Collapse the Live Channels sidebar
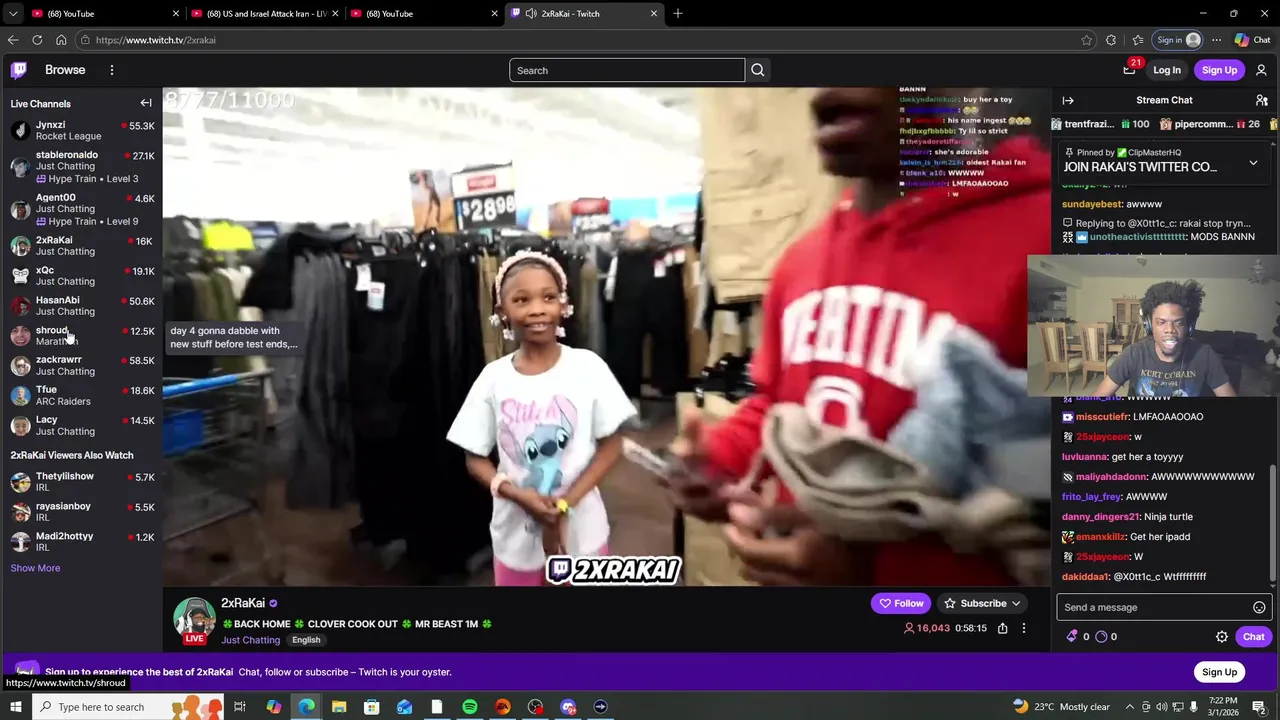The width and height of the screenshot is (1280, 720). pos(146,103)
